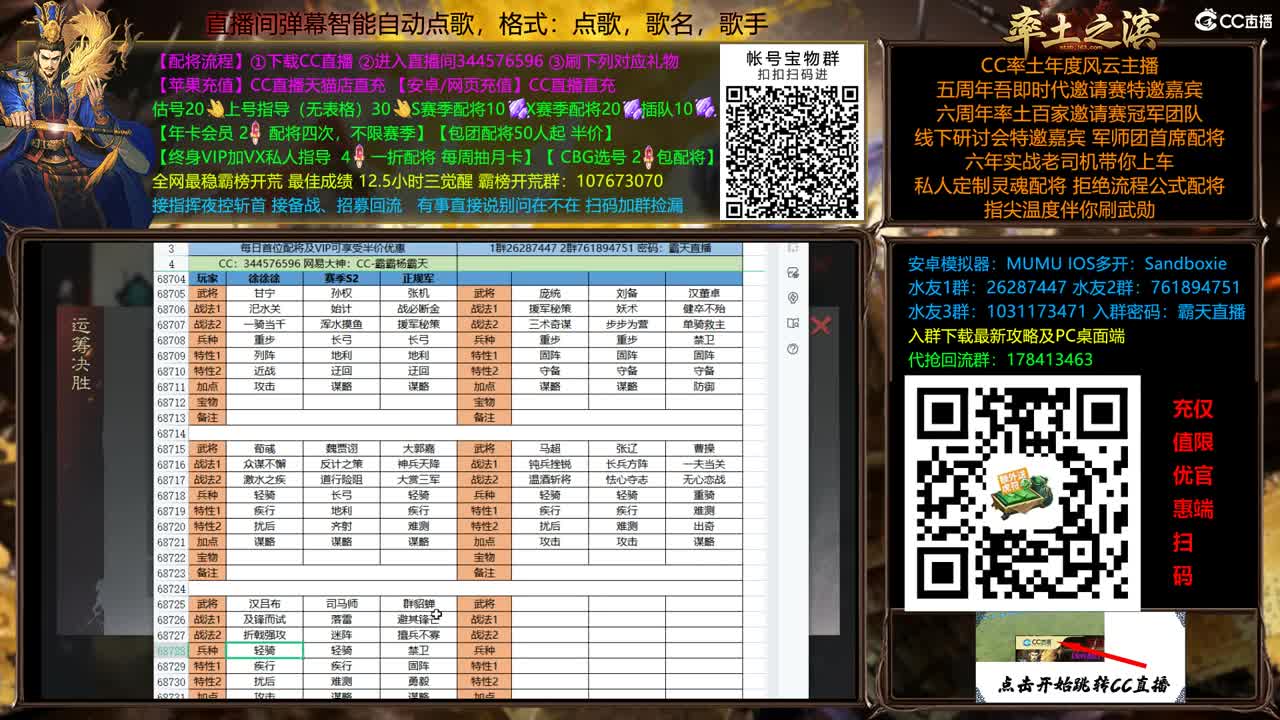The image size is (1280, 720).
Task: Select the cell 赛季S2
Action: [x=341, y=278]
